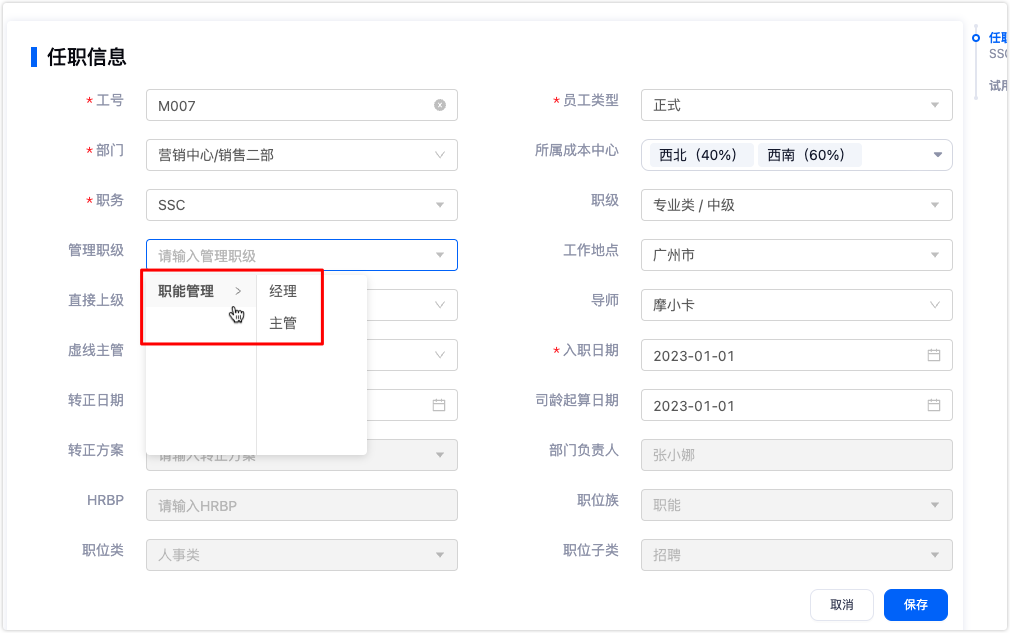Screen dimensions: 1010x633
Task: Expand the 所属成本中心 dropdown arrow
Action: pyautogui.click(x=937, y=155)
